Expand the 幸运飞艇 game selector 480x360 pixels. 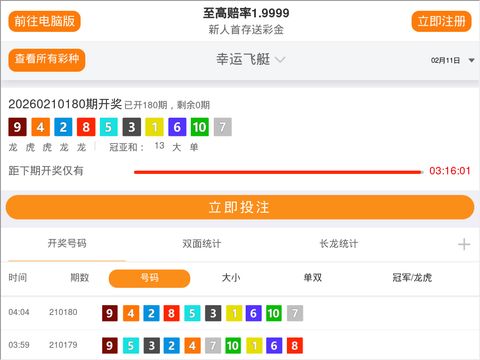click(x=251, y=60)
